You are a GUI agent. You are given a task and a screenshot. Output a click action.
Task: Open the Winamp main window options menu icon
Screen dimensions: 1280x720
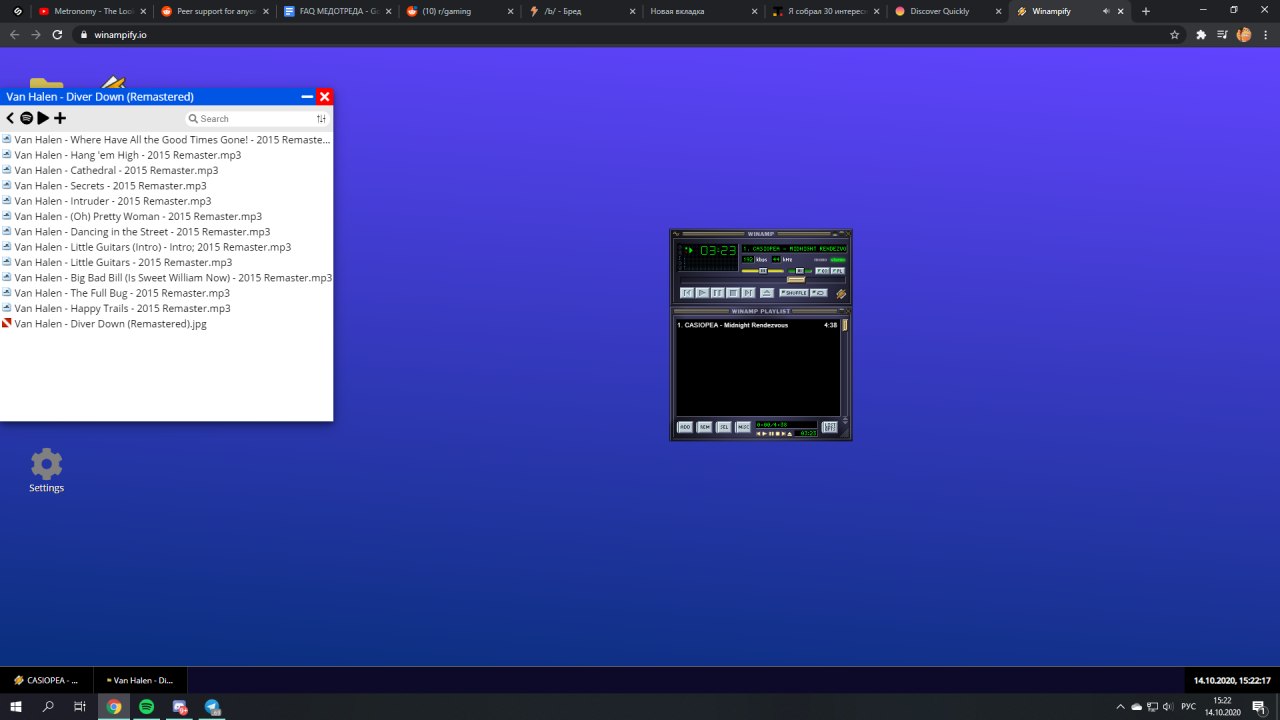point(676,234)
